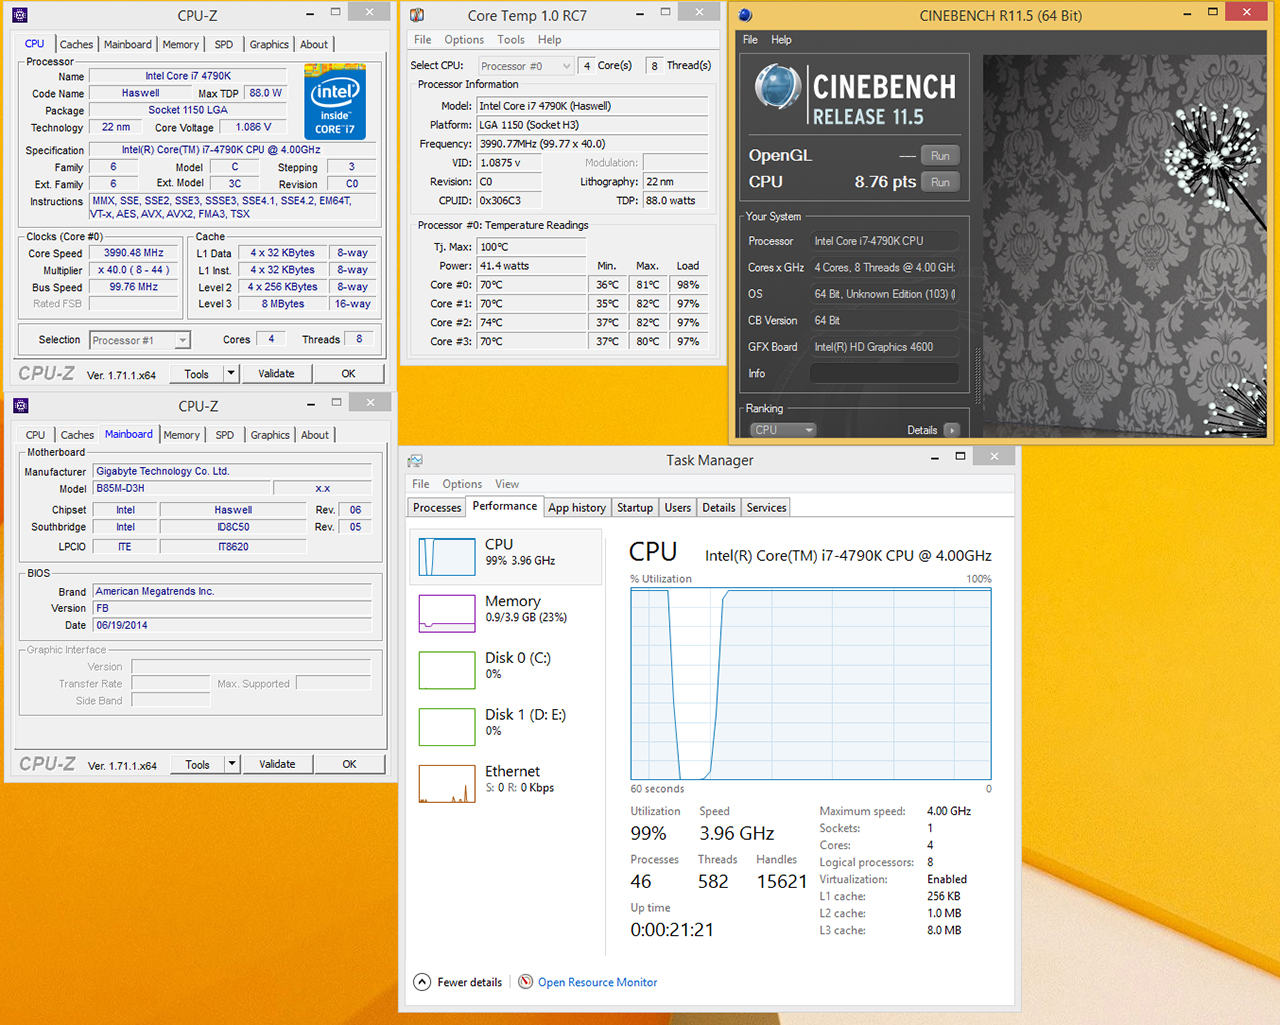The width and height of the screenshot is (1280, 1025).
Task: Open the About tab in the top CPU-Z window
Action: [x=314, y=44]
